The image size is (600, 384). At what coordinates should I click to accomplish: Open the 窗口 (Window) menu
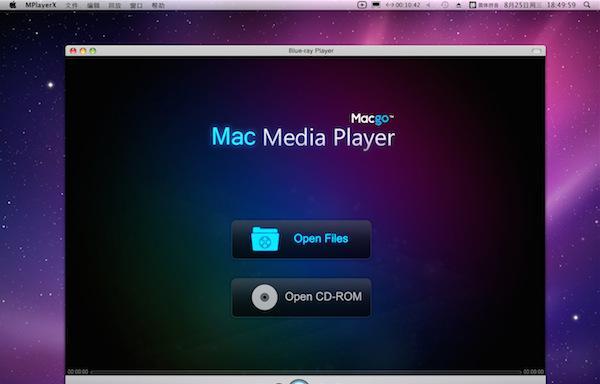[136, 5]
